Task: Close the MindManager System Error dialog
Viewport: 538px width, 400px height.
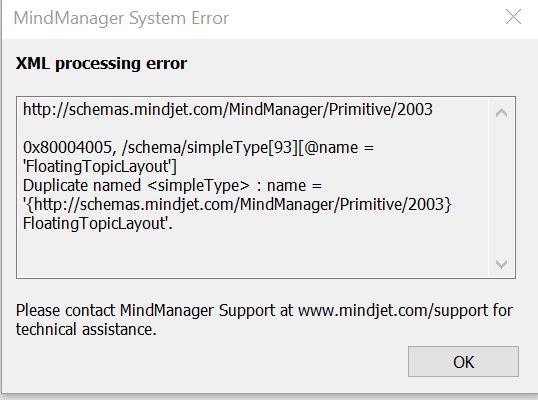Action: [x=513, y=17]
